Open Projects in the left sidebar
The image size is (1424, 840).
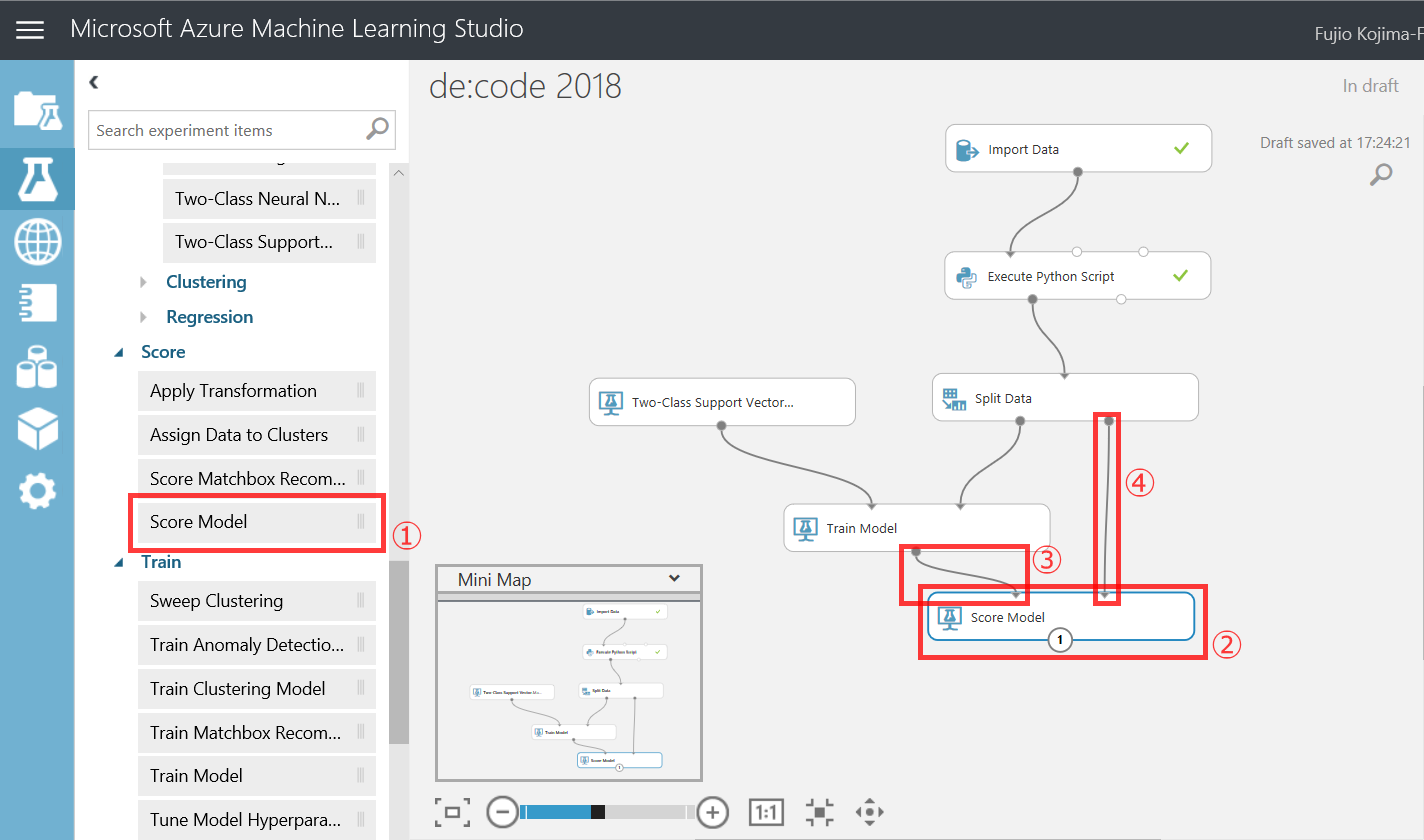[x=37, y=111]
